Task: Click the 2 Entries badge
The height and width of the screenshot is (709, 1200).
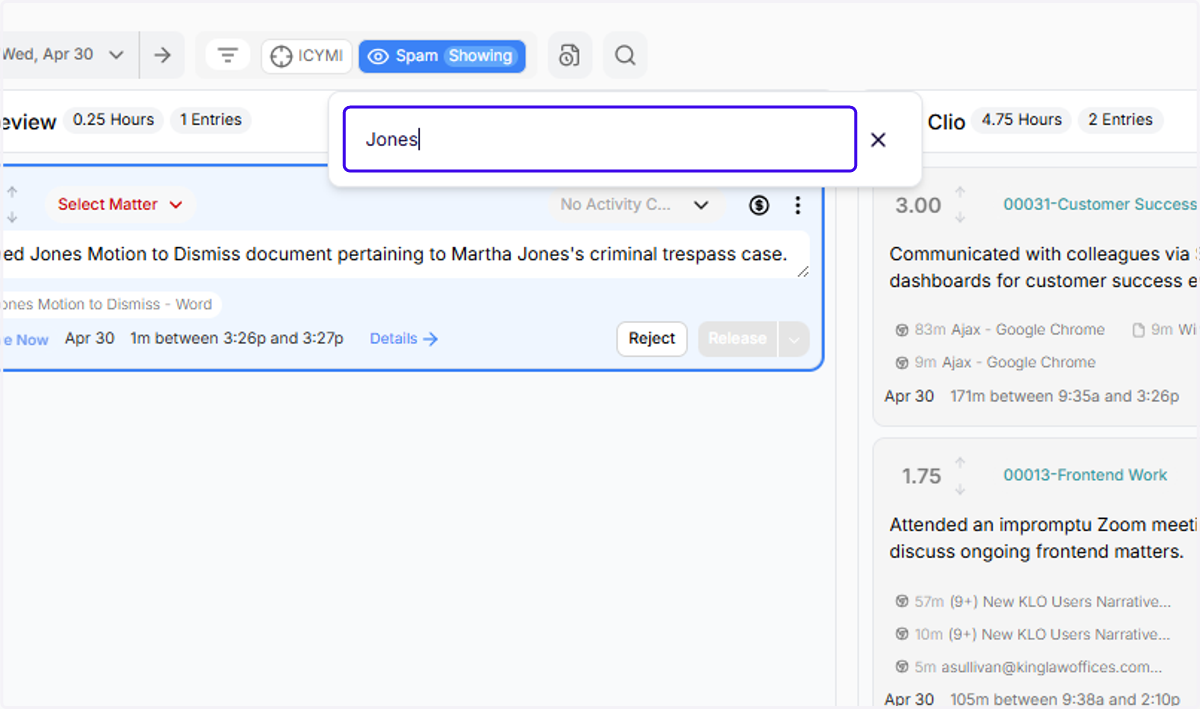Action: pyautogui.click(x=1120, y=120)
